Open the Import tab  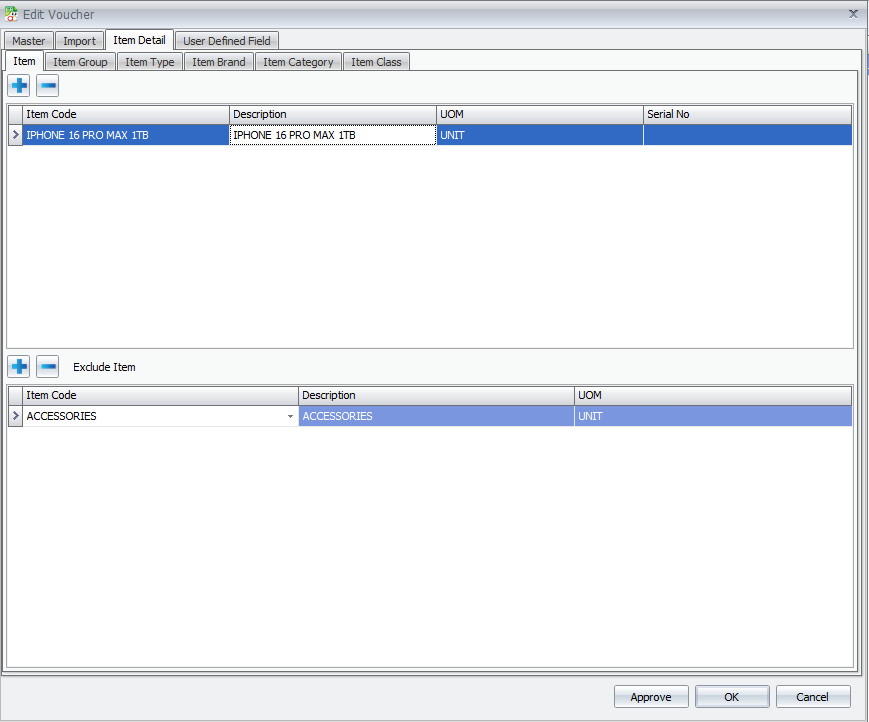79,41
